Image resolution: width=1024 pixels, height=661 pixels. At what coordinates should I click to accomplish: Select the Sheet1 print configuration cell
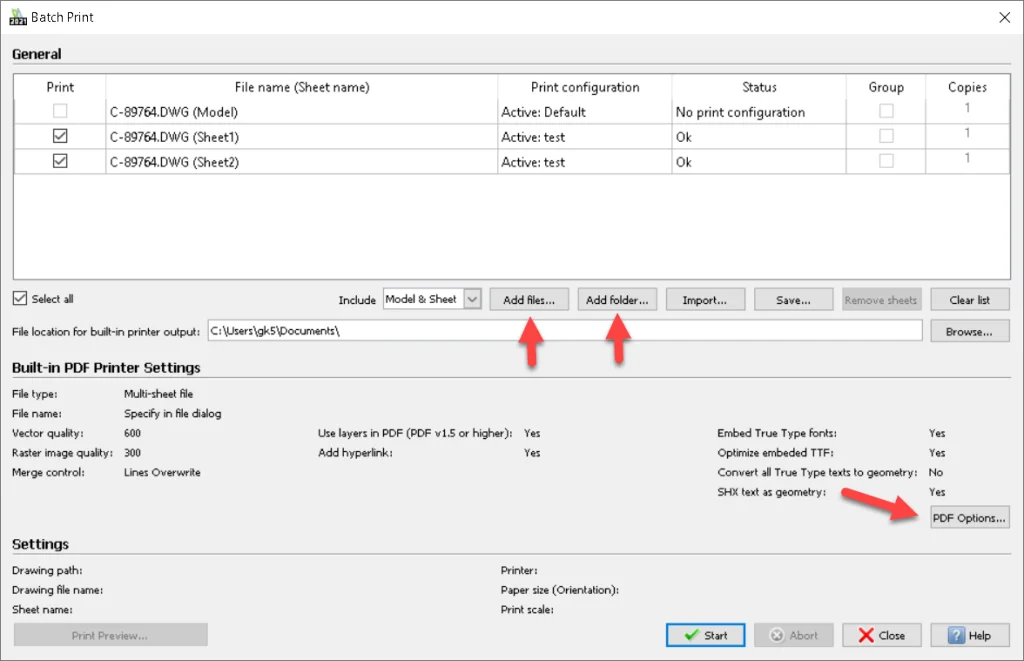584,137
